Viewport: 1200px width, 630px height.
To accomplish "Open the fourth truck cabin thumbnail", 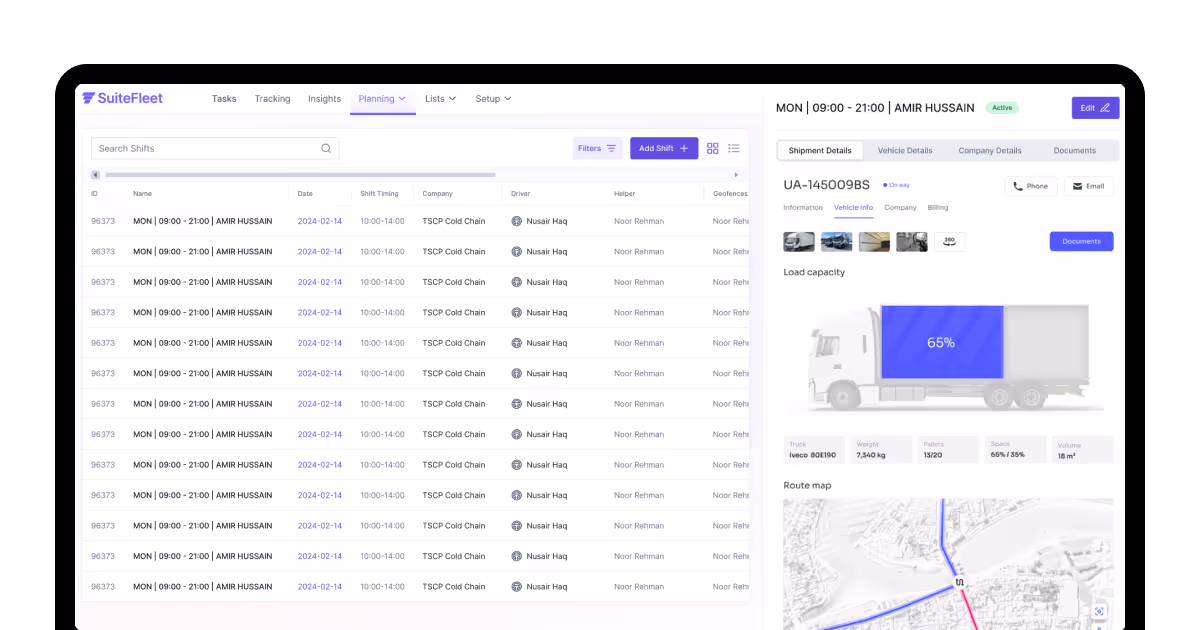I will pos(912,241).
